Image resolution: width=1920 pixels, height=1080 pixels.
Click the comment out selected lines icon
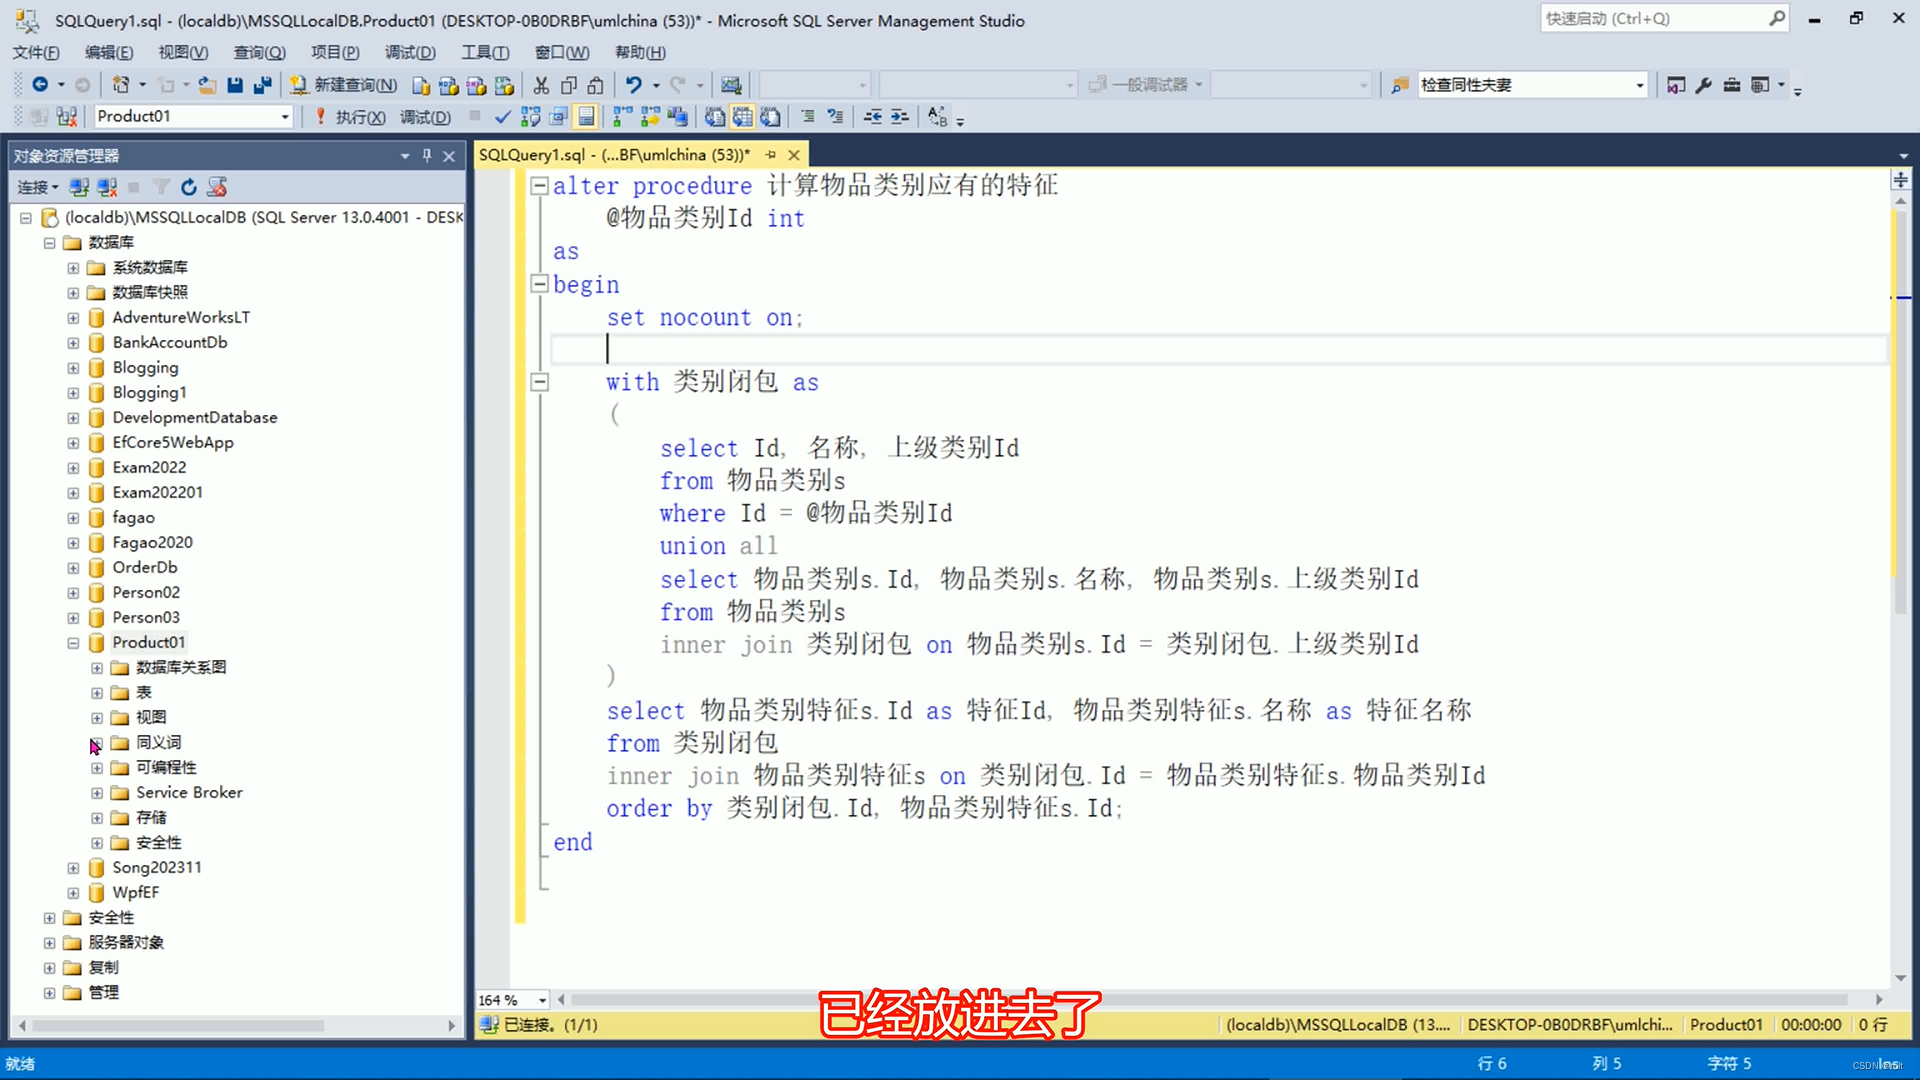click(807, 117)
